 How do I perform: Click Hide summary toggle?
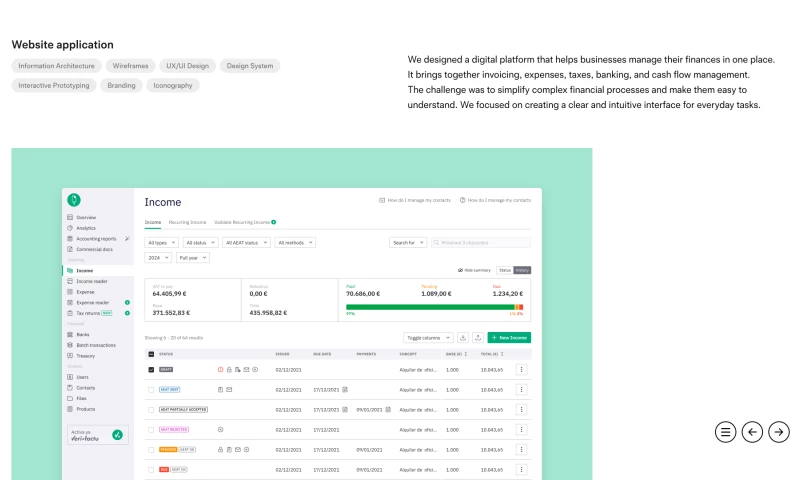[x=474, y=270]
